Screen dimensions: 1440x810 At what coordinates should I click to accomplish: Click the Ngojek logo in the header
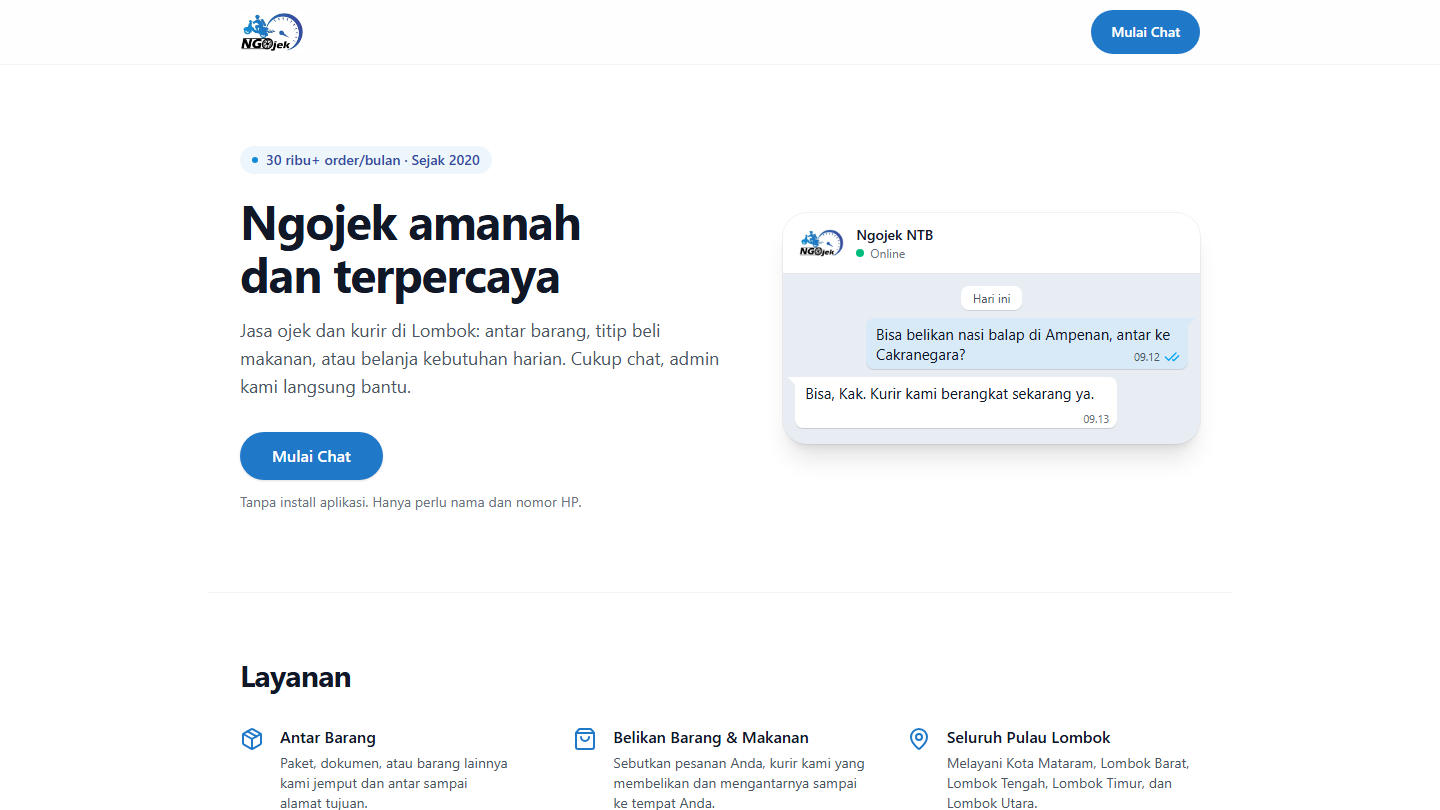click(271, 32)
